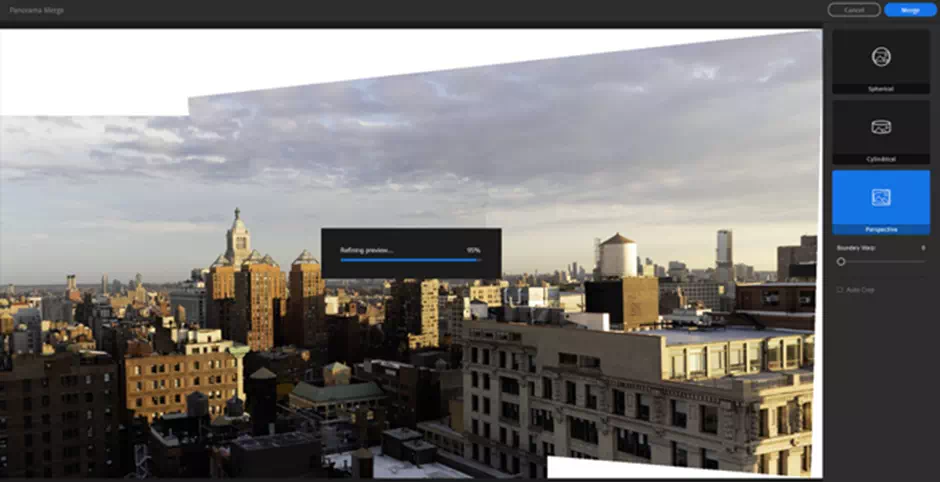
Task: Click the Refining preview status text
Action: [366, 250]
